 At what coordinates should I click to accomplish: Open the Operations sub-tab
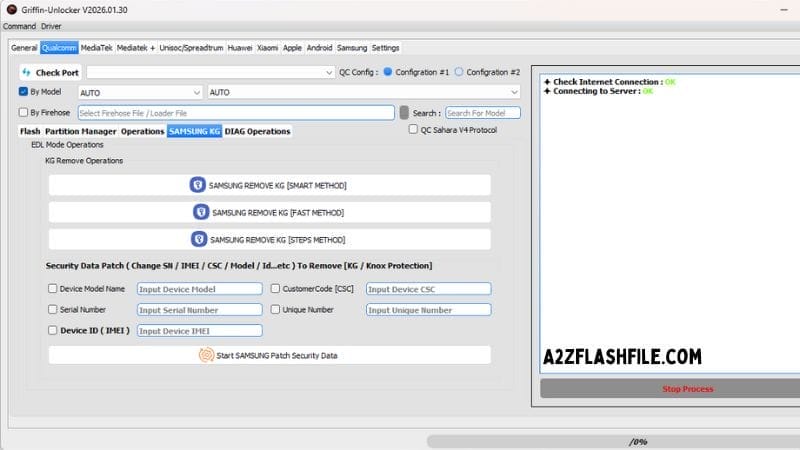[x=142, y=131]
